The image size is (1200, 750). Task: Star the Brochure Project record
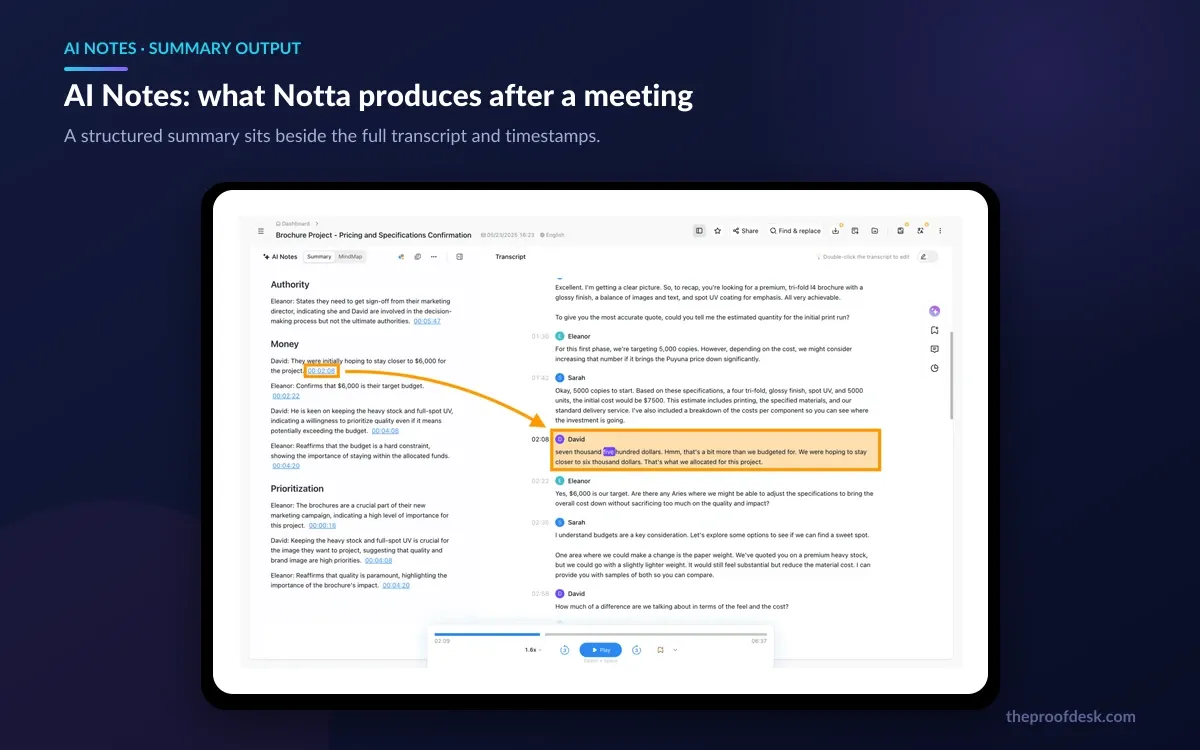pyautogui.click(x=717, y=231)
